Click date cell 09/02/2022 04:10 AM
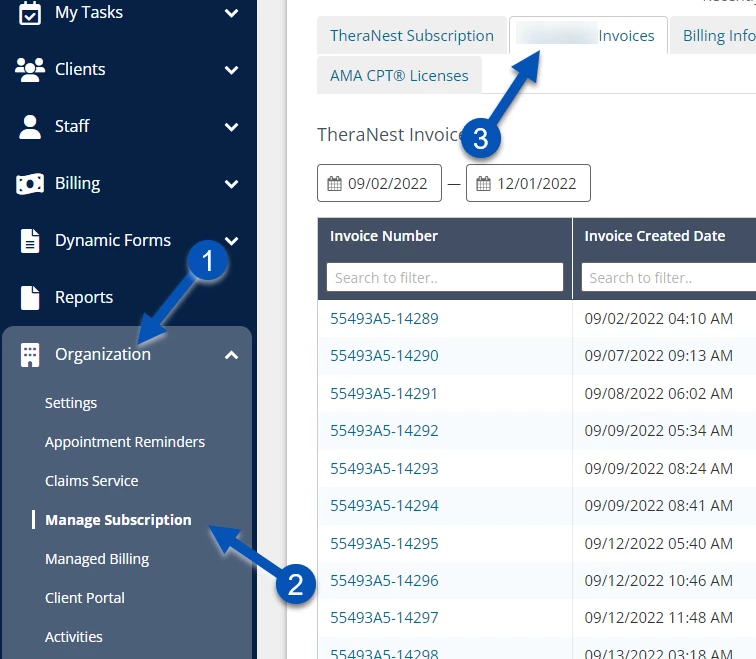Screen dimensions: 756x659 (x=659, y=319)
